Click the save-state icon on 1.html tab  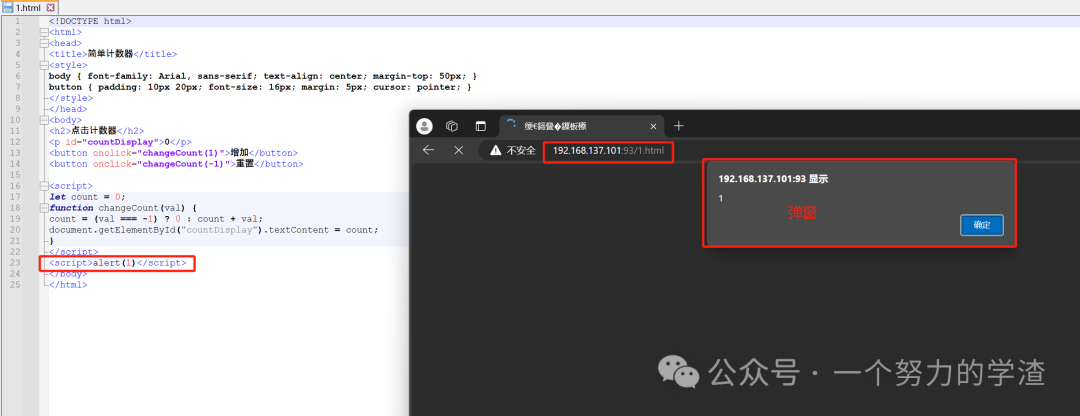click(x=8, y=7)
